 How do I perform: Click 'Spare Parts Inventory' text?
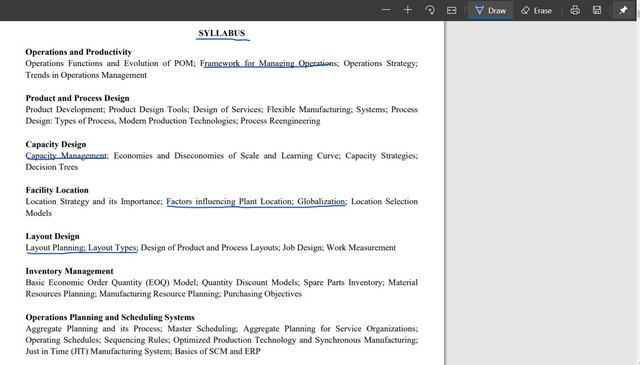343,283
